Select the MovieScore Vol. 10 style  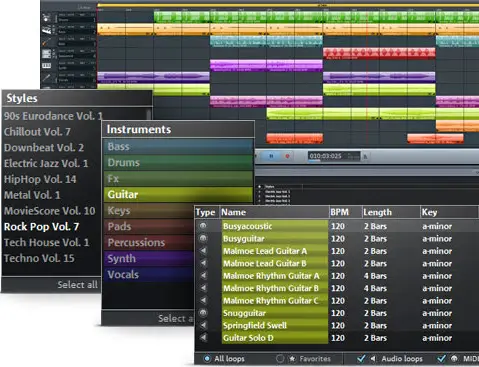(x=50, y=211)
